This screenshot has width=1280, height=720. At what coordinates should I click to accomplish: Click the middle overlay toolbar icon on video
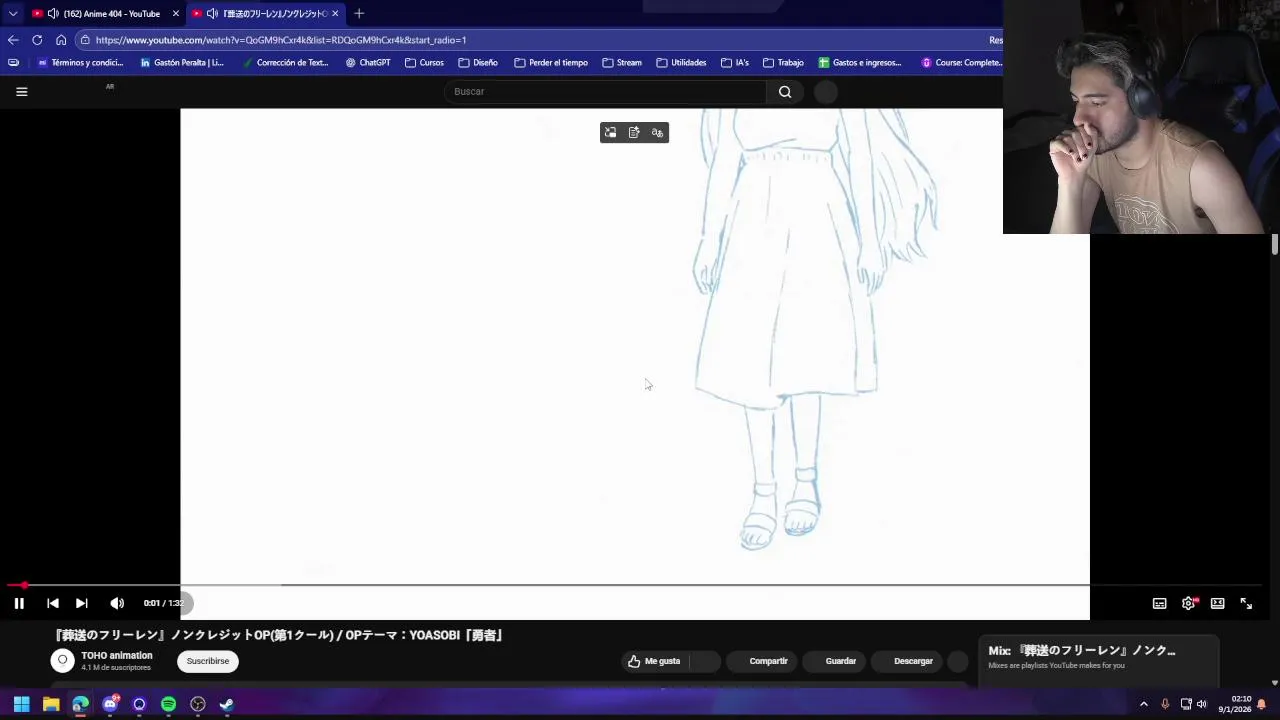(634, 132)
